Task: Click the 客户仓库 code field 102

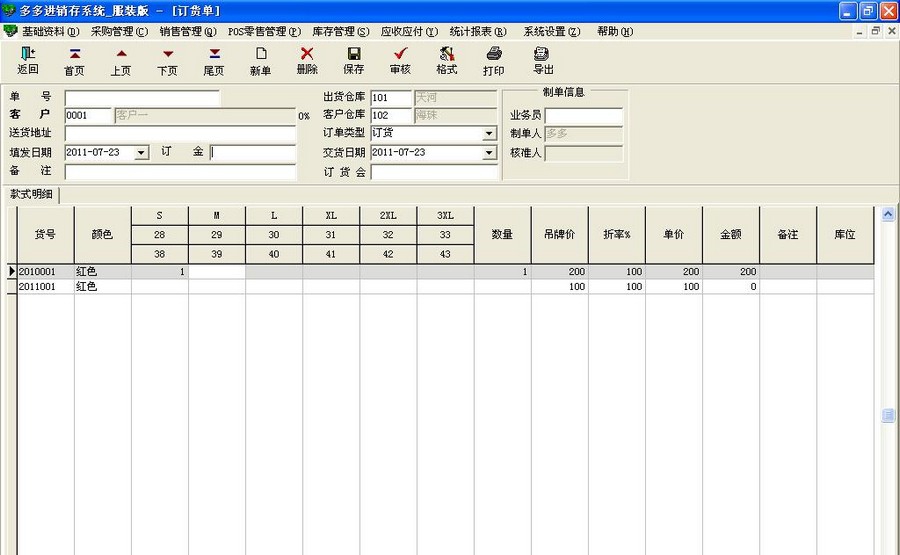Action: pos(391,115)
